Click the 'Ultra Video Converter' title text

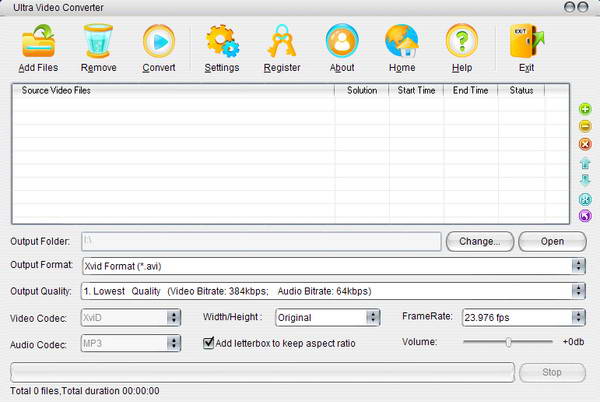[58, 7]
